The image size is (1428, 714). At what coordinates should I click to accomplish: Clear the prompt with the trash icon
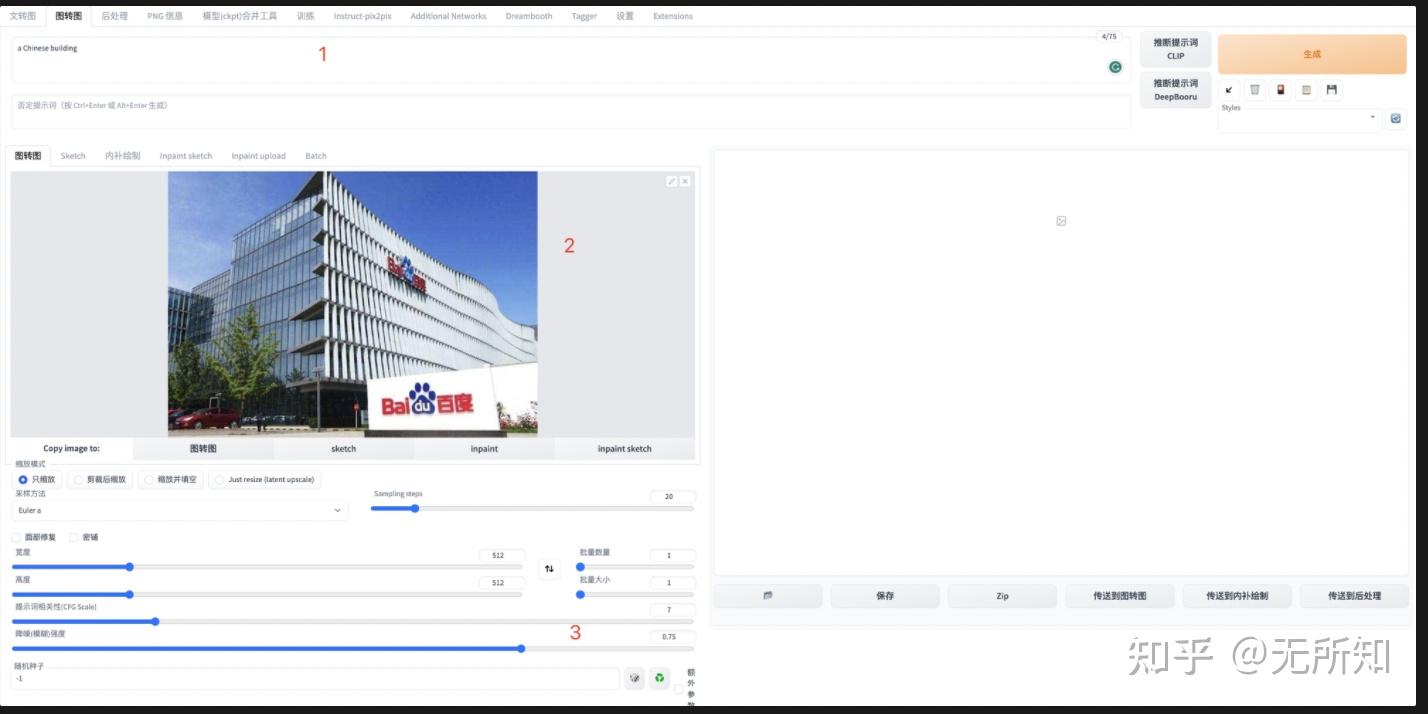(1255, 90)
